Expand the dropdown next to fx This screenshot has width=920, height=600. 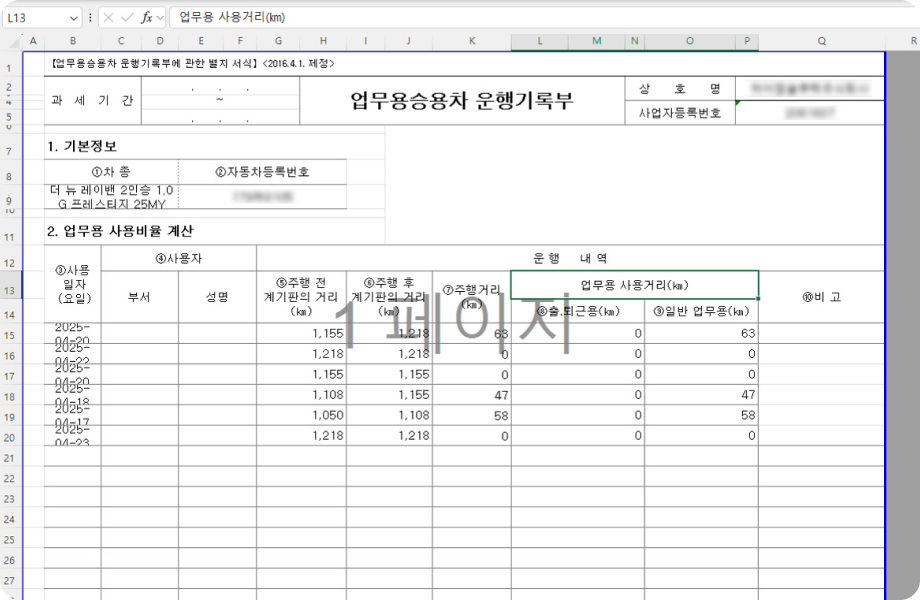click(x=160, y=18)
